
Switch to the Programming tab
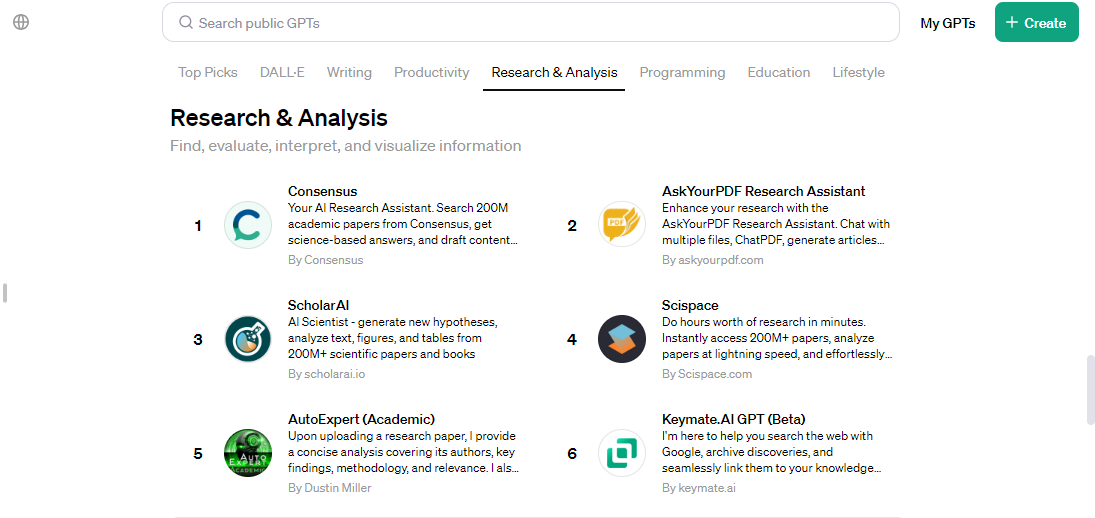click(x=682, y=72)
